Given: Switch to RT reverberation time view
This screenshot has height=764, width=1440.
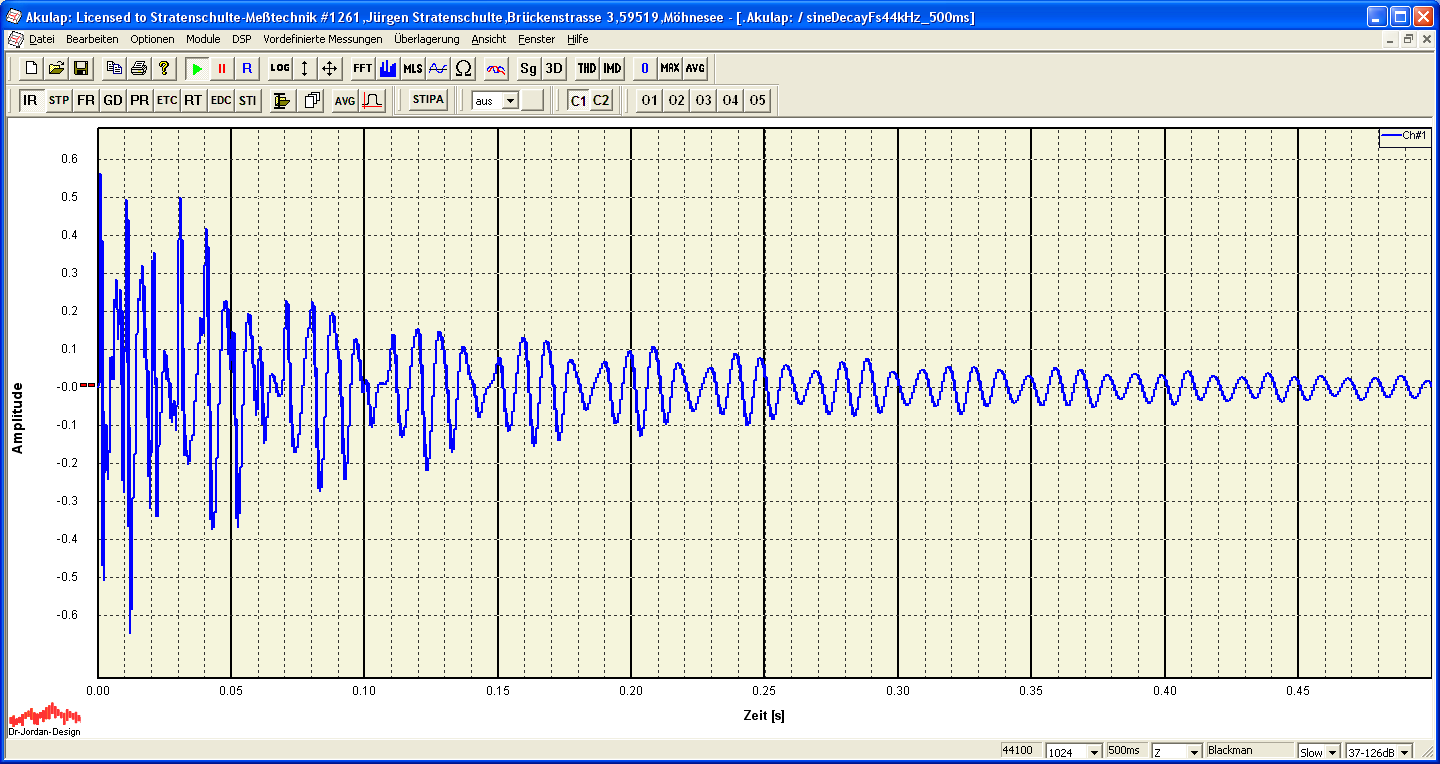Looking at the screenshot, I should [193, 101].
